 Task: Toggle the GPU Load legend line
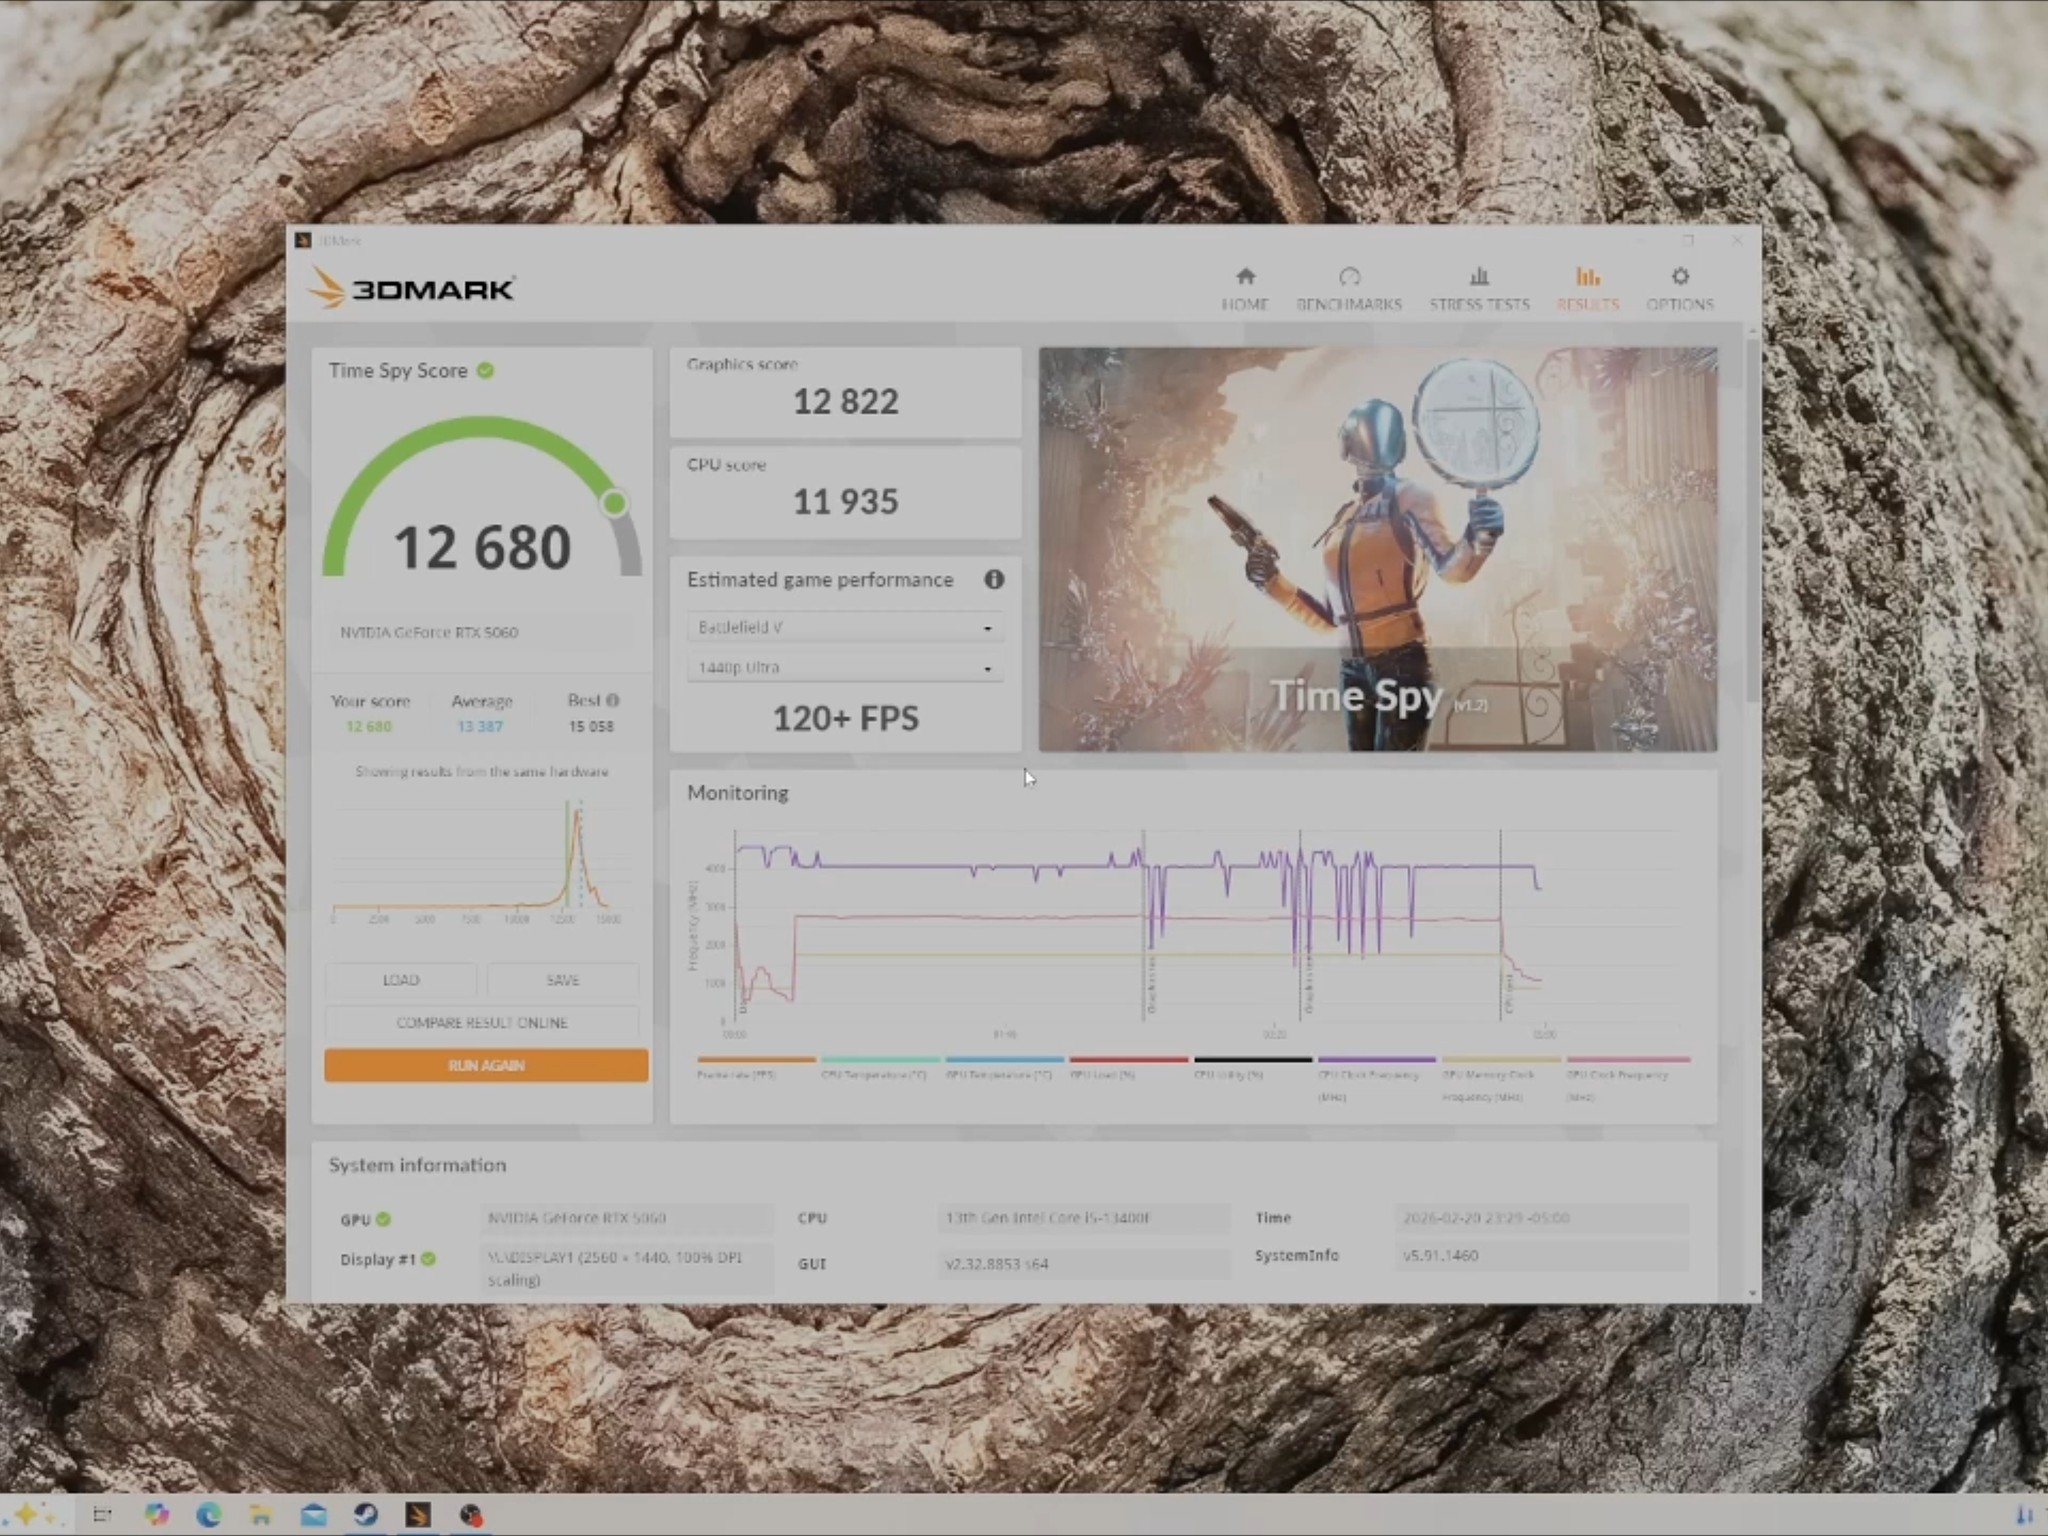pos(1128,1068)
